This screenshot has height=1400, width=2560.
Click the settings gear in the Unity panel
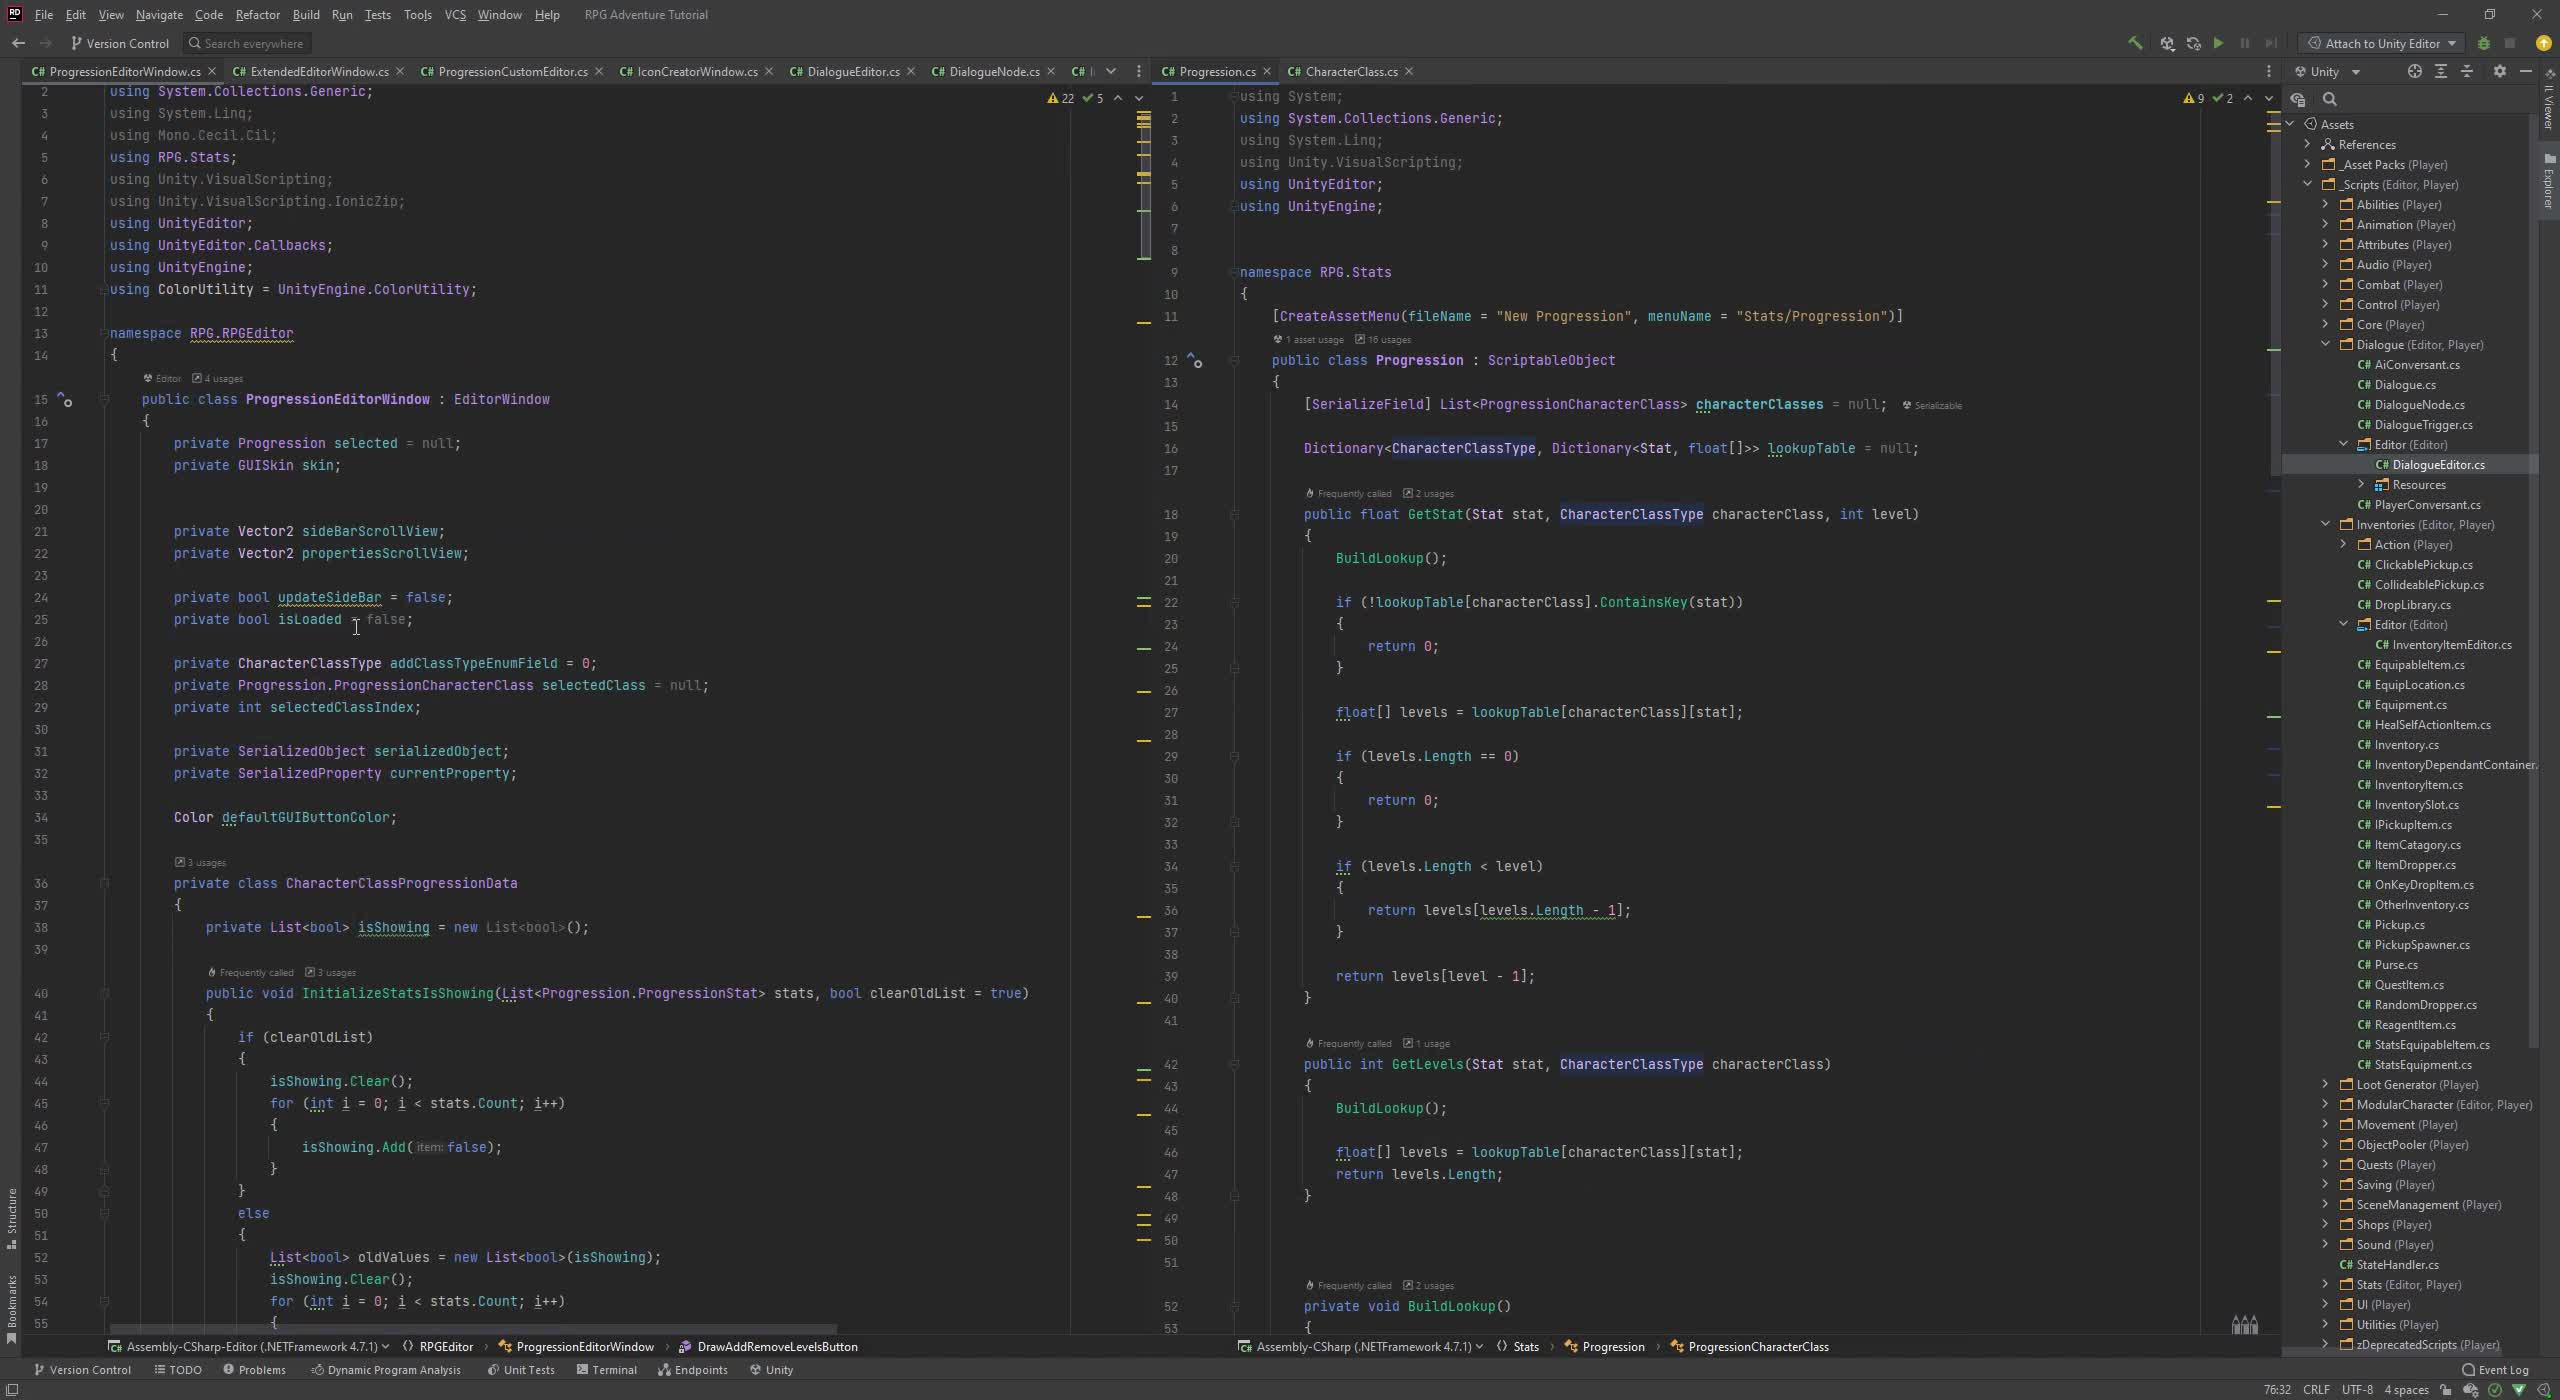click(x=2500, y=71)
